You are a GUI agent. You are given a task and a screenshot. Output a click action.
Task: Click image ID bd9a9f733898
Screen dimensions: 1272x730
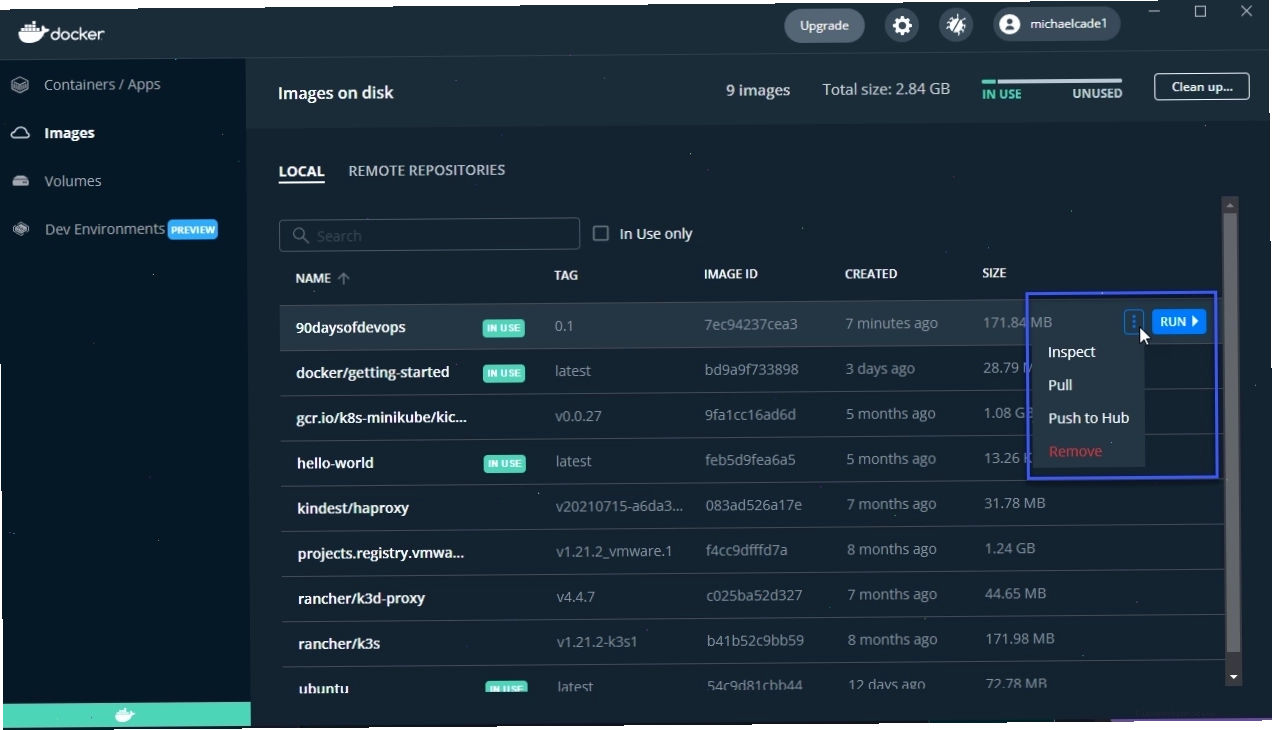752,369
